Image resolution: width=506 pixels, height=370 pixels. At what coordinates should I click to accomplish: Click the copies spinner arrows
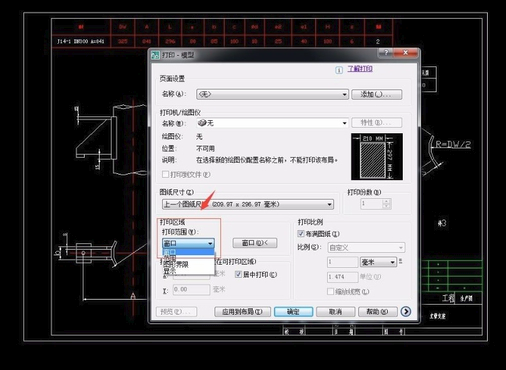click(x=386, y=203)
